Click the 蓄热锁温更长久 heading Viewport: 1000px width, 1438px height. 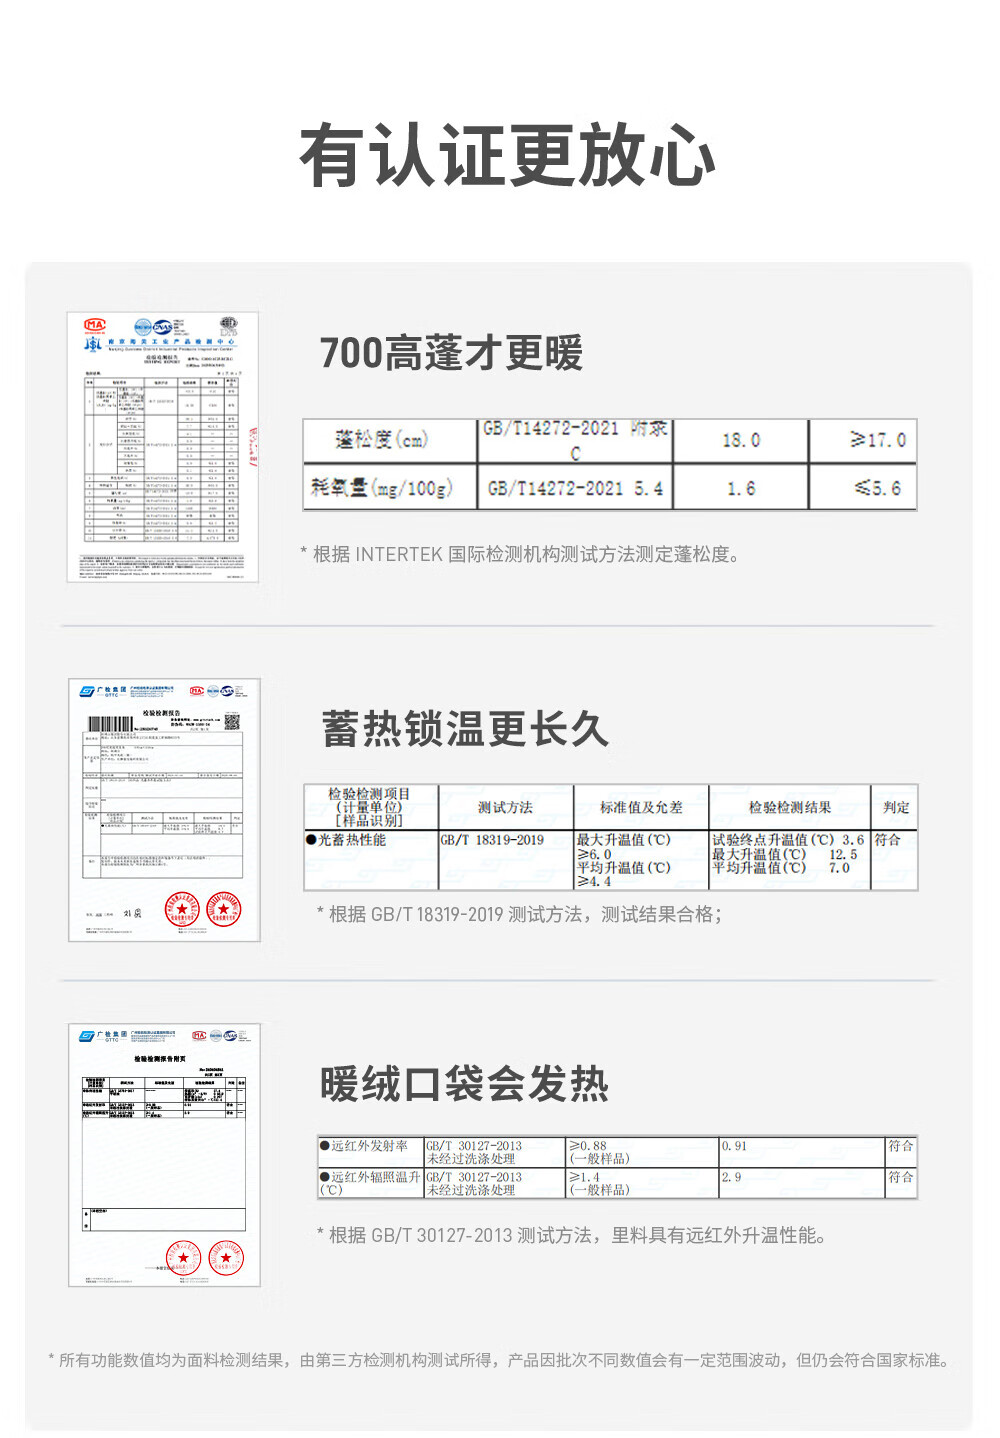465,728
